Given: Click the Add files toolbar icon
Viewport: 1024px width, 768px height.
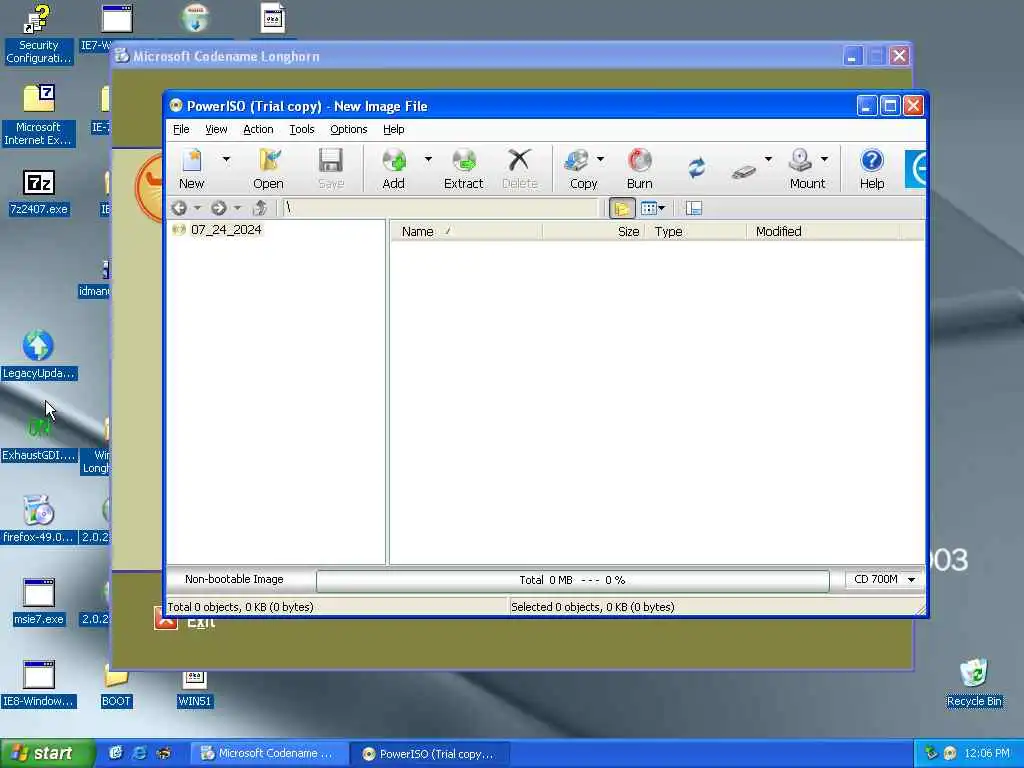Looking at the screenshot, I should click(393, 168).
